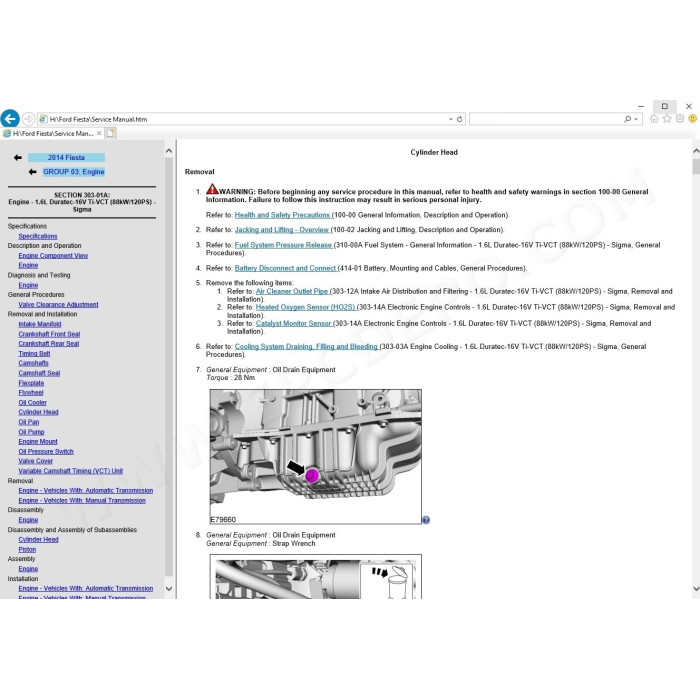Click the Home icon in browser toolbar
The height and width of the screenshot is (700, 700).
pos(654,119)
